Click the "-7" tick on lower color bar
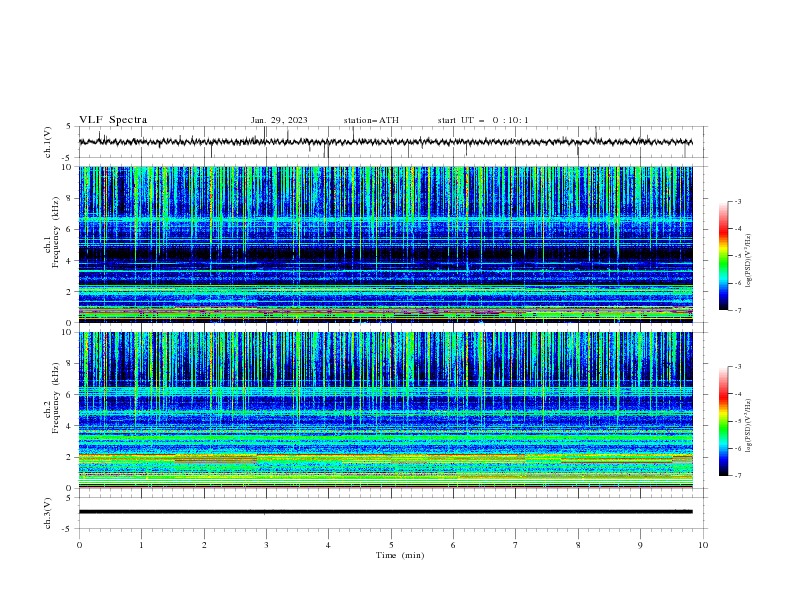792x612 pixels. click(737, 475)
